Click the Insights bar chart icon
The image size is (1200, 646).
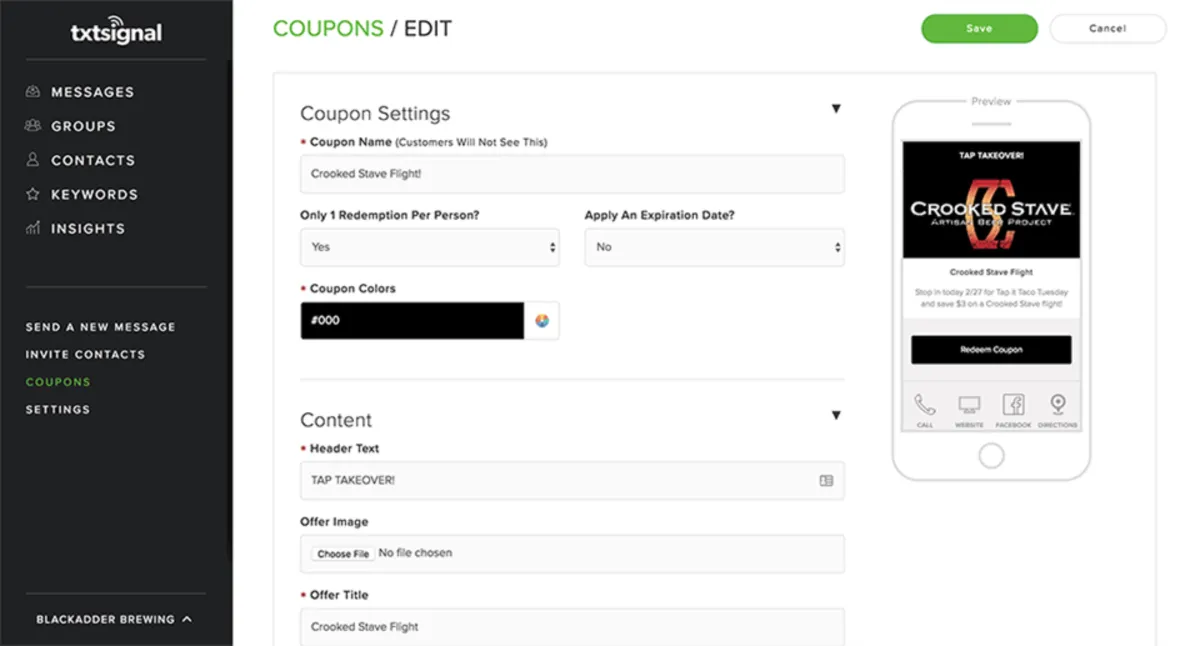point(33,228)
